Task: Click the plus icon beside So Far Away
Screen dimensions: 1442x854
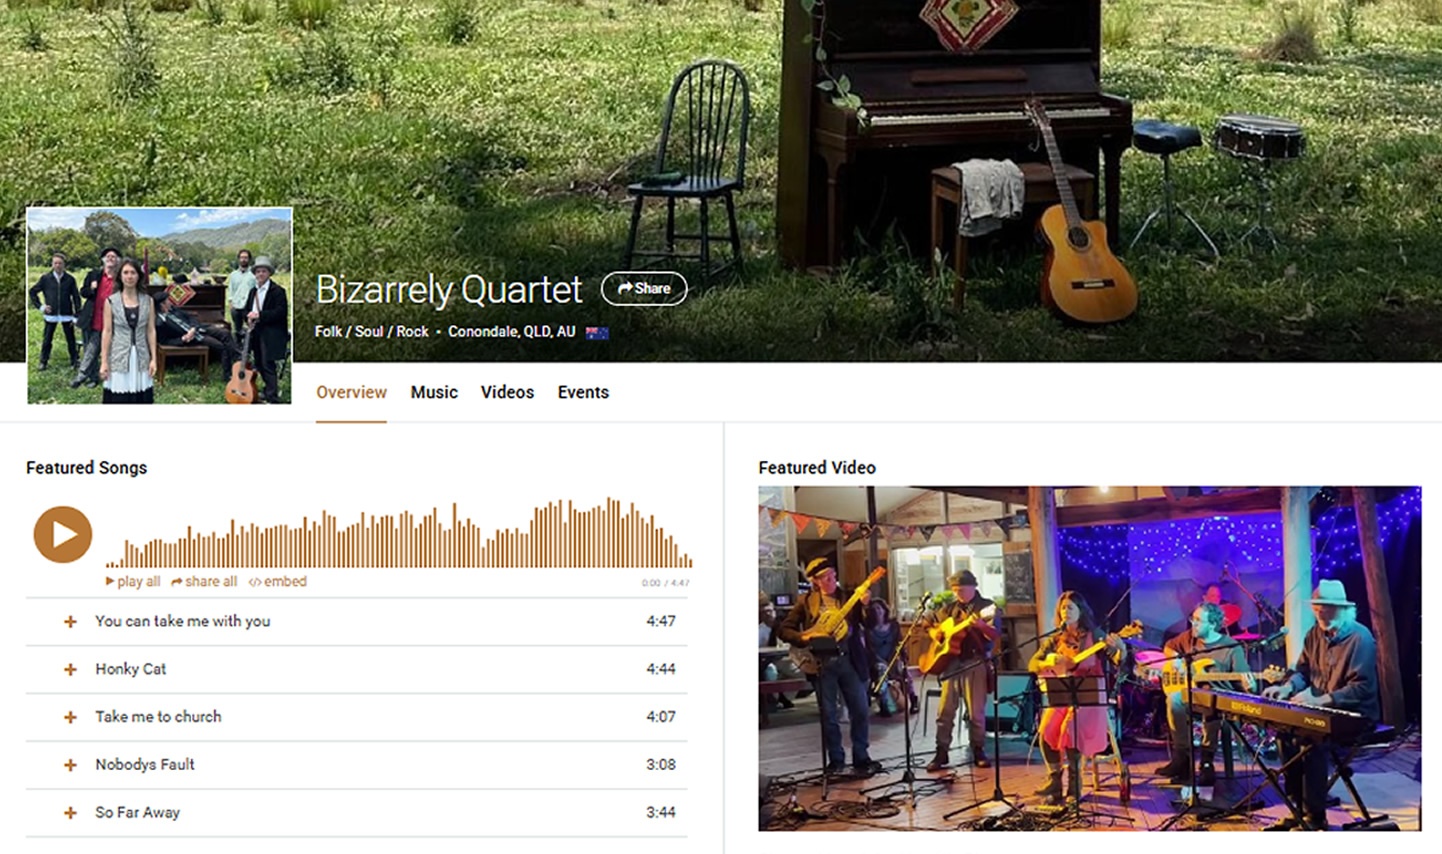Action: [x=70, y=813]
